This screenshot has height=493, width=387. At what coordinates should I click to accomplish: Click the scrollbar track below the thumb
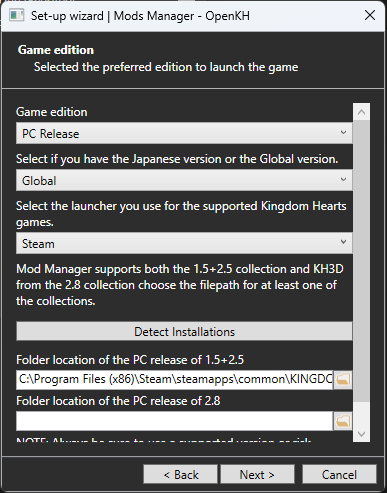pyautogui.click(x=362, y=414)
